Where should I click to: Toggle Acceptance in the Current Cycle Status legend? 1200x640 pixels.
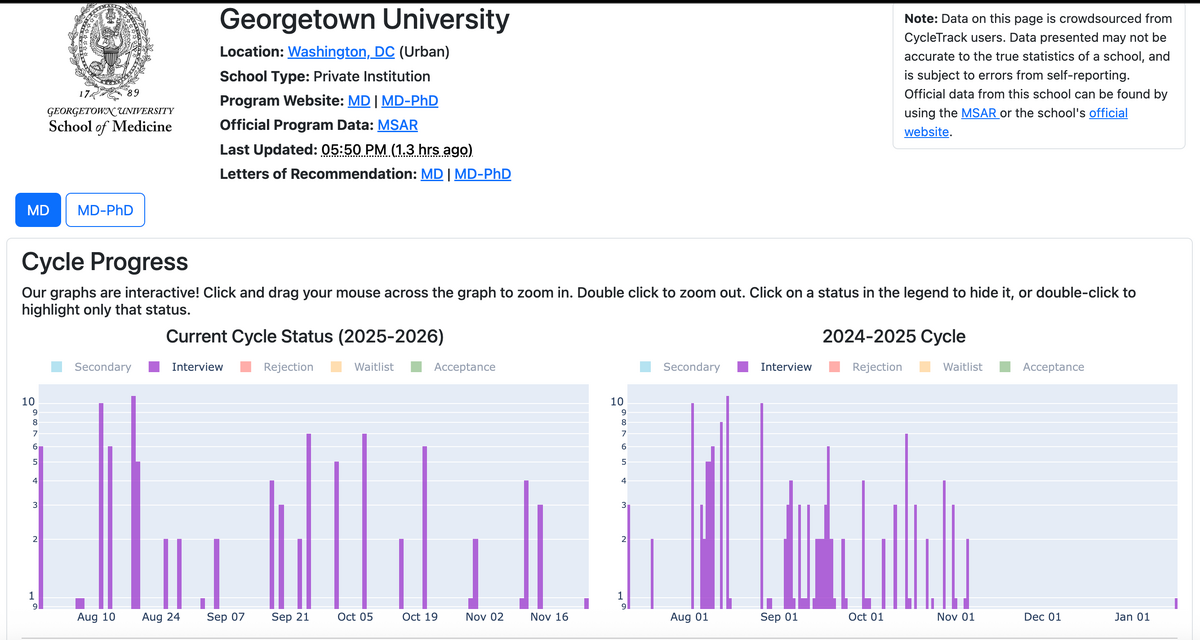453,367
